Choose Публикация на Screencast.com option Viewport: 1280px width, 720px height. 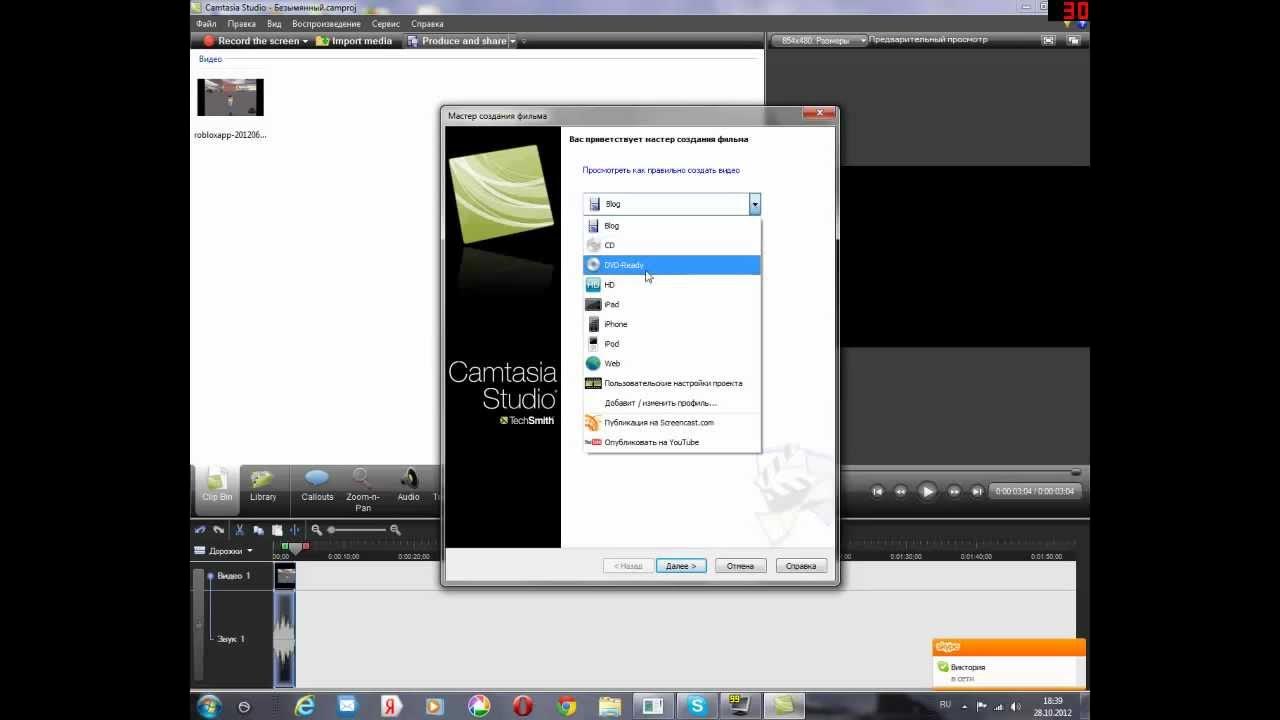click(x=672, y=422)
